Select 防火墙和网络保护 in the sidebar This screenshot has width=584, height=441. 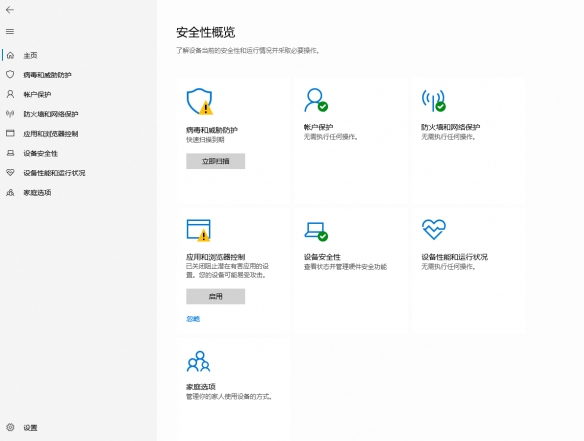[51, 114]
